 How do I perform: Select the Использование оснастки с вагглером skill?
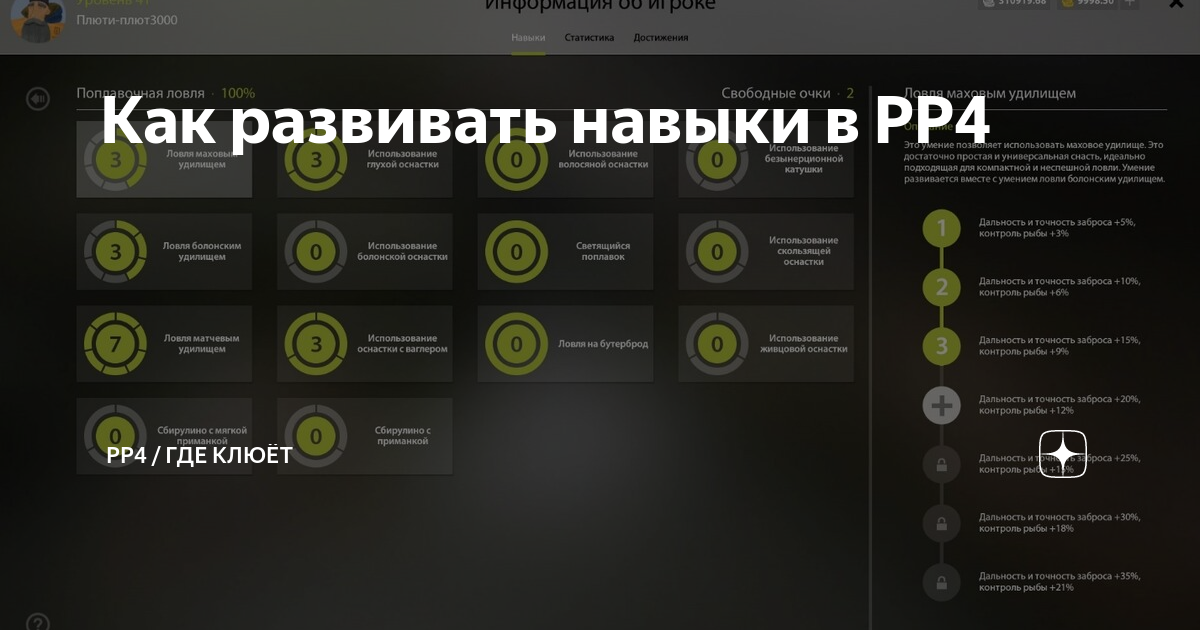click(365, 344)
